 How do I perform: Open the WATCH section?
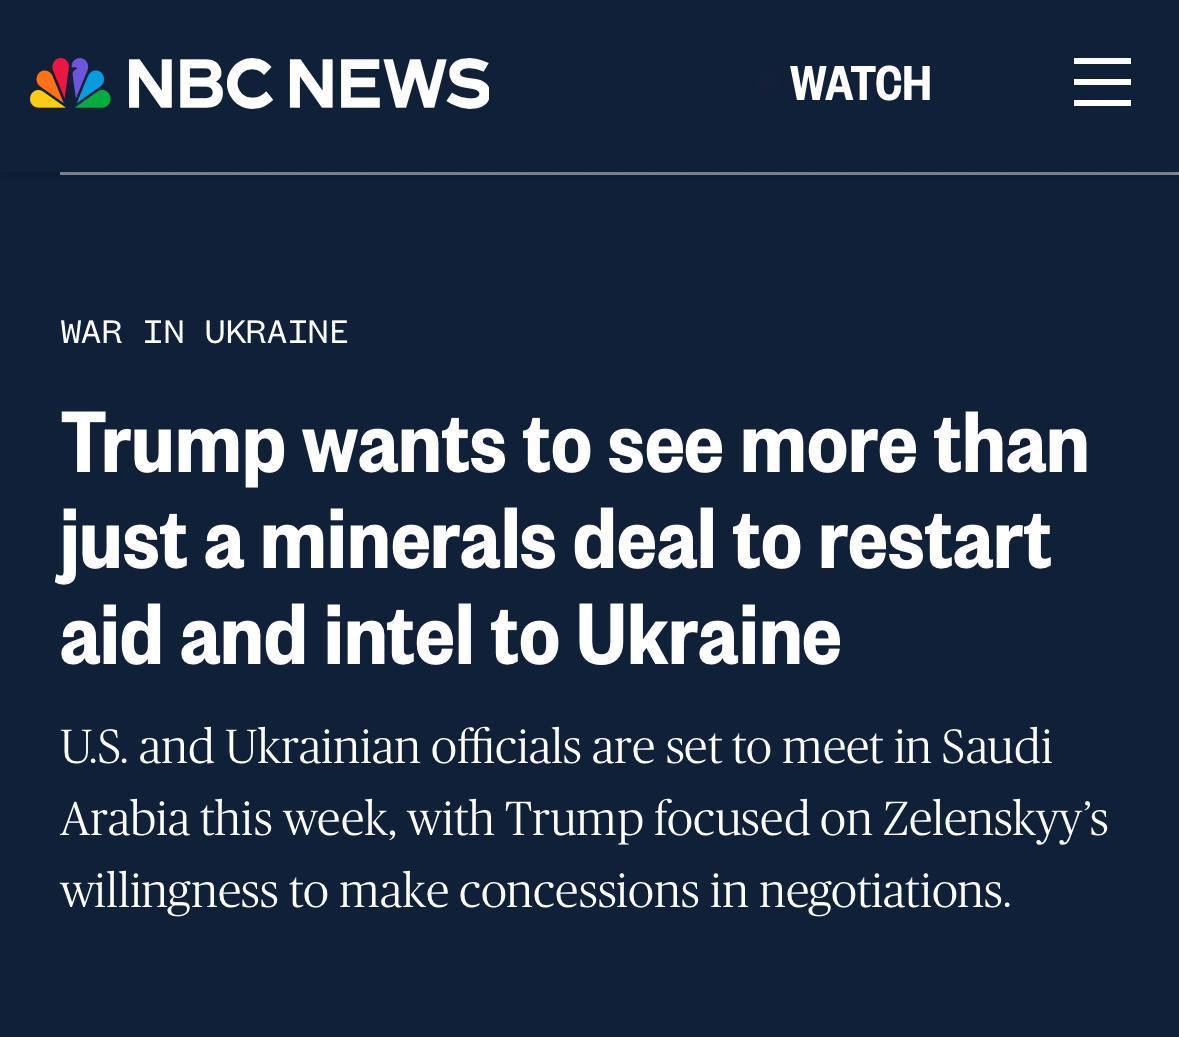860,84
